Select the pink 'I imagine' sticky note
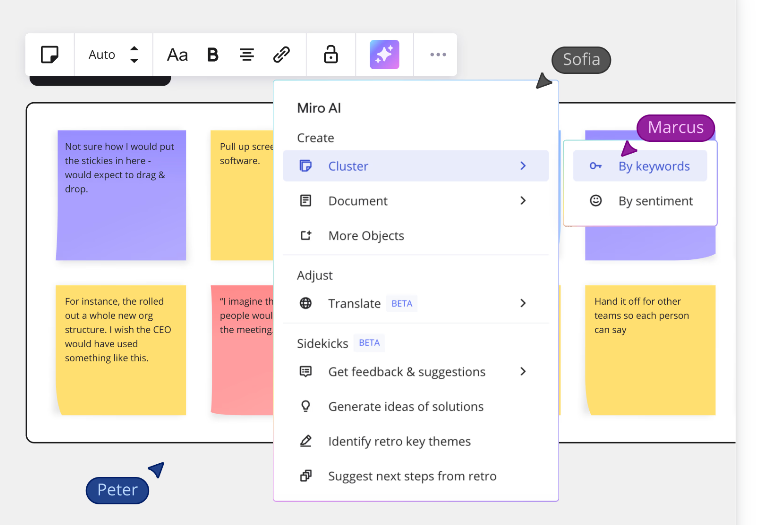 [242, 350]
